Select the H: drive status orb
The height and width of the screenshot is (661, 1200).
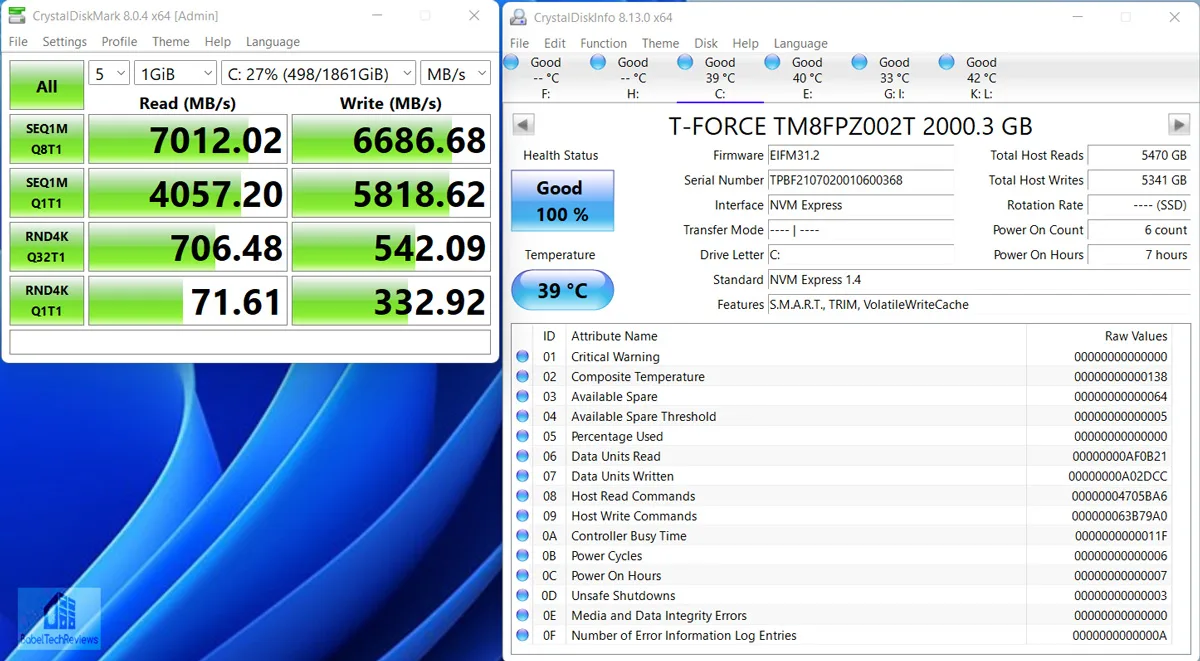(599, 63)
